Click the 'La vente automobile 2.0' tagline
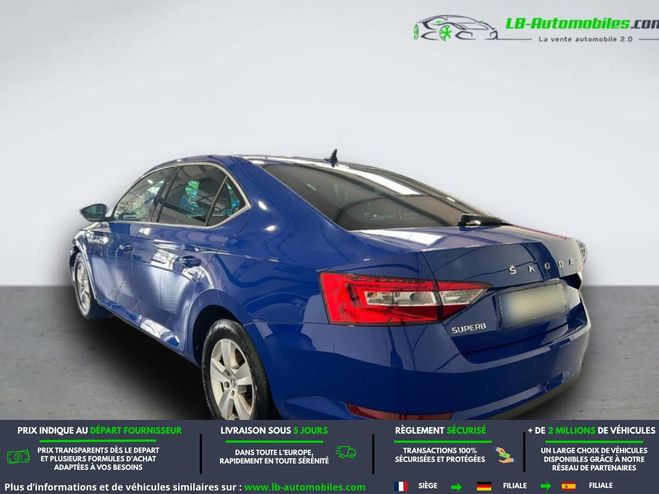 point(586,39)
